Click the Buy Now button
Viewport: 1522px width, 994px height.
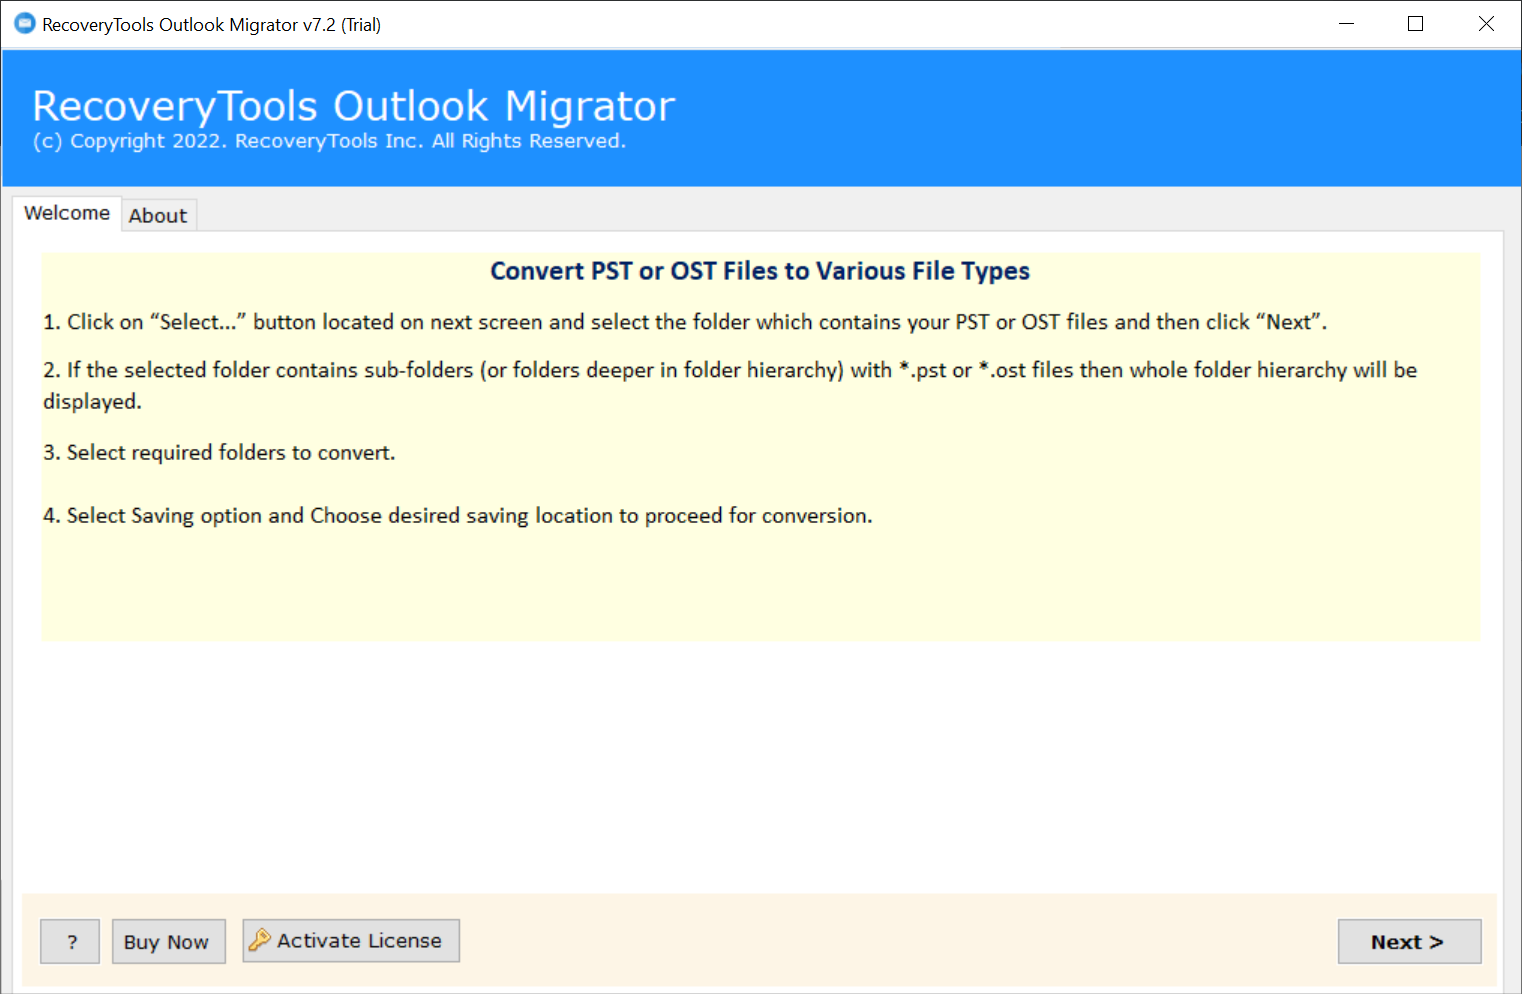[168, 942]
